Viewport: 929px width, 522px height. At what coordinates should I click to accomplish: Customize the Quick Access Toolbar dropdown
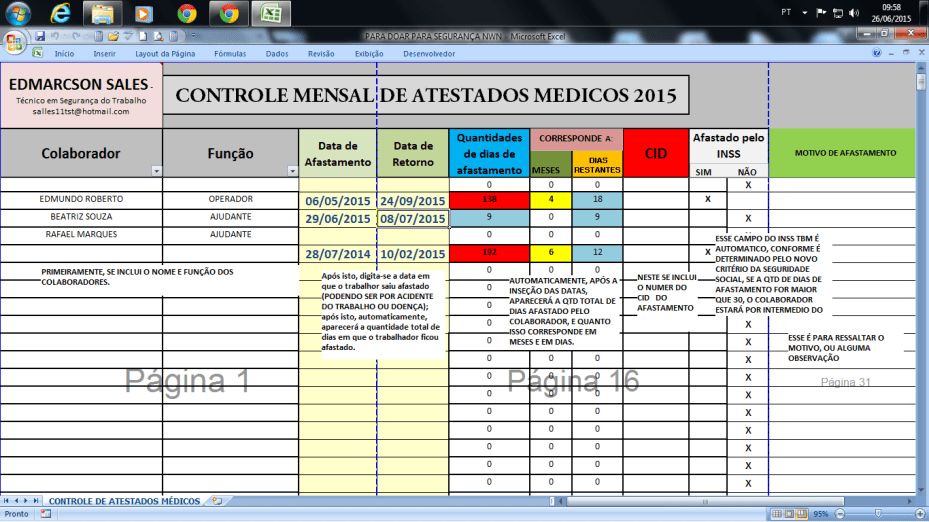[193, 36]
